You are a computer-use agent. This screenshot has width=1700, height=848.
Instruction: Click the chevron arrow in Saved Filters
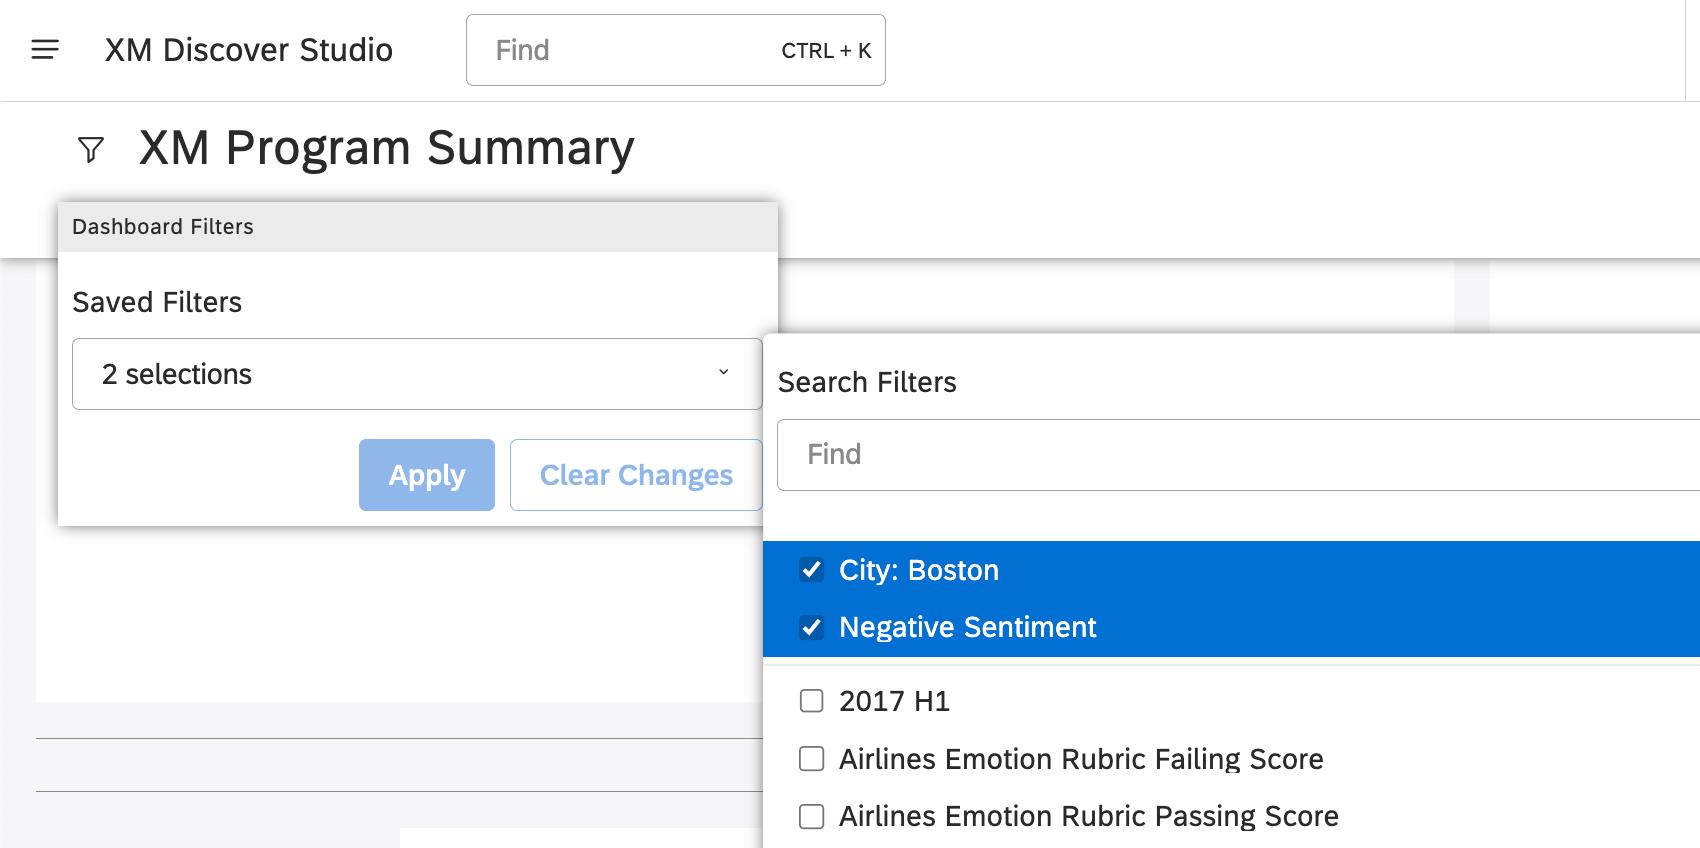point(723,373)
